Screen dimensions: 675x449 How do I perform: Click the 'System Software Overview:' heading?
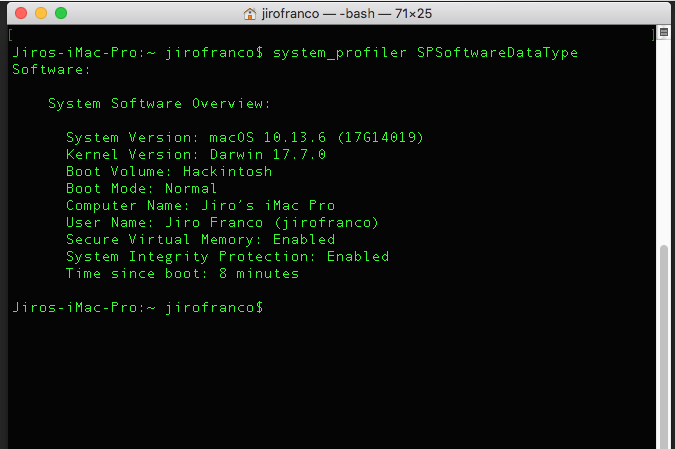point(159,103)
